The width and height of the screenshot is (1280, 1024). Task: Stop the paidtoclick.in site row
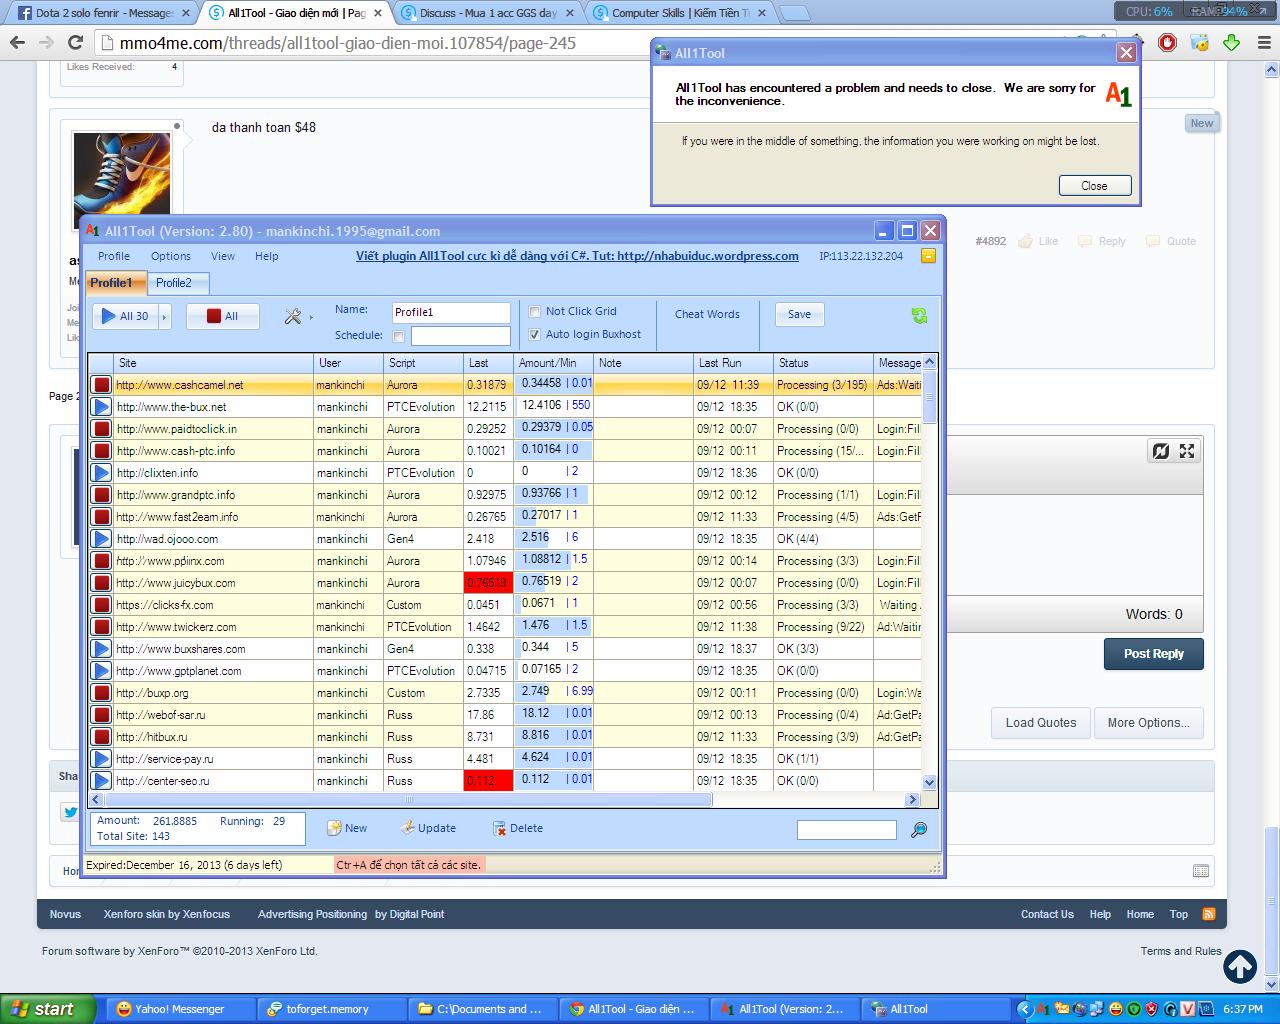tap(101, 429)
